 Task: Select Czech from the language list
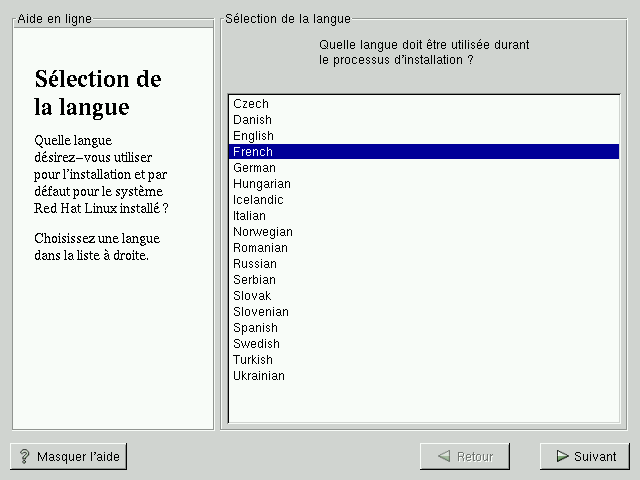click(251, 104)
